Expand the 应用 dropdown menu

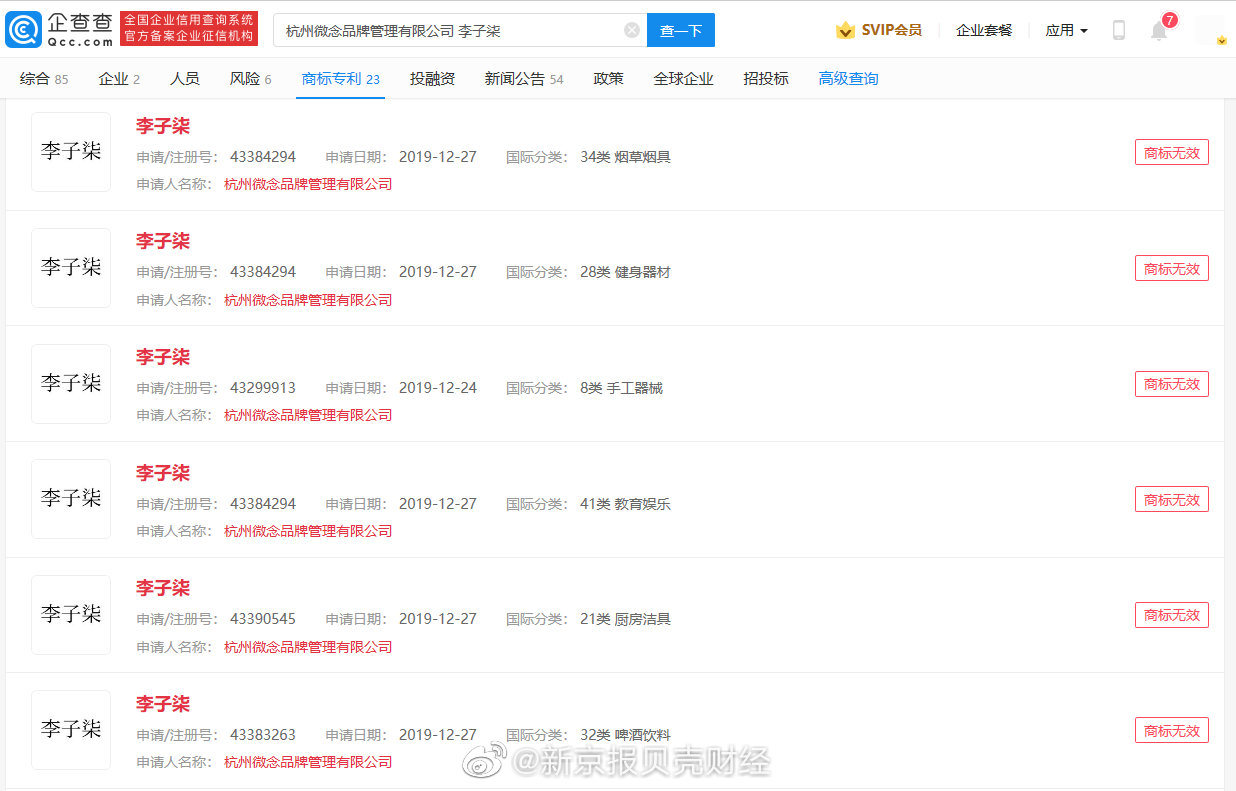tap(1066, 30)
